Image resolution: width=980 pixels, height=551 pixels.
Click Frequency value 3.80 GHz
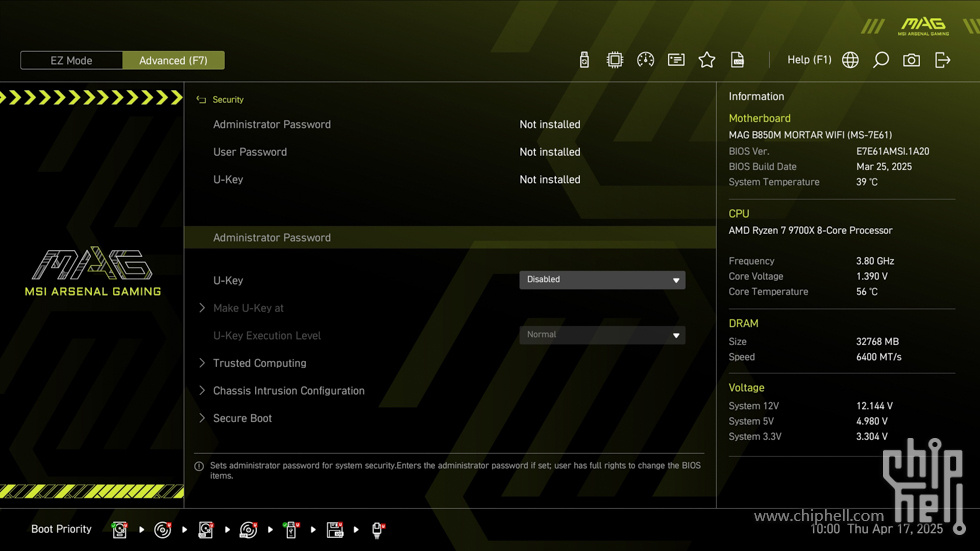point(875,261)
